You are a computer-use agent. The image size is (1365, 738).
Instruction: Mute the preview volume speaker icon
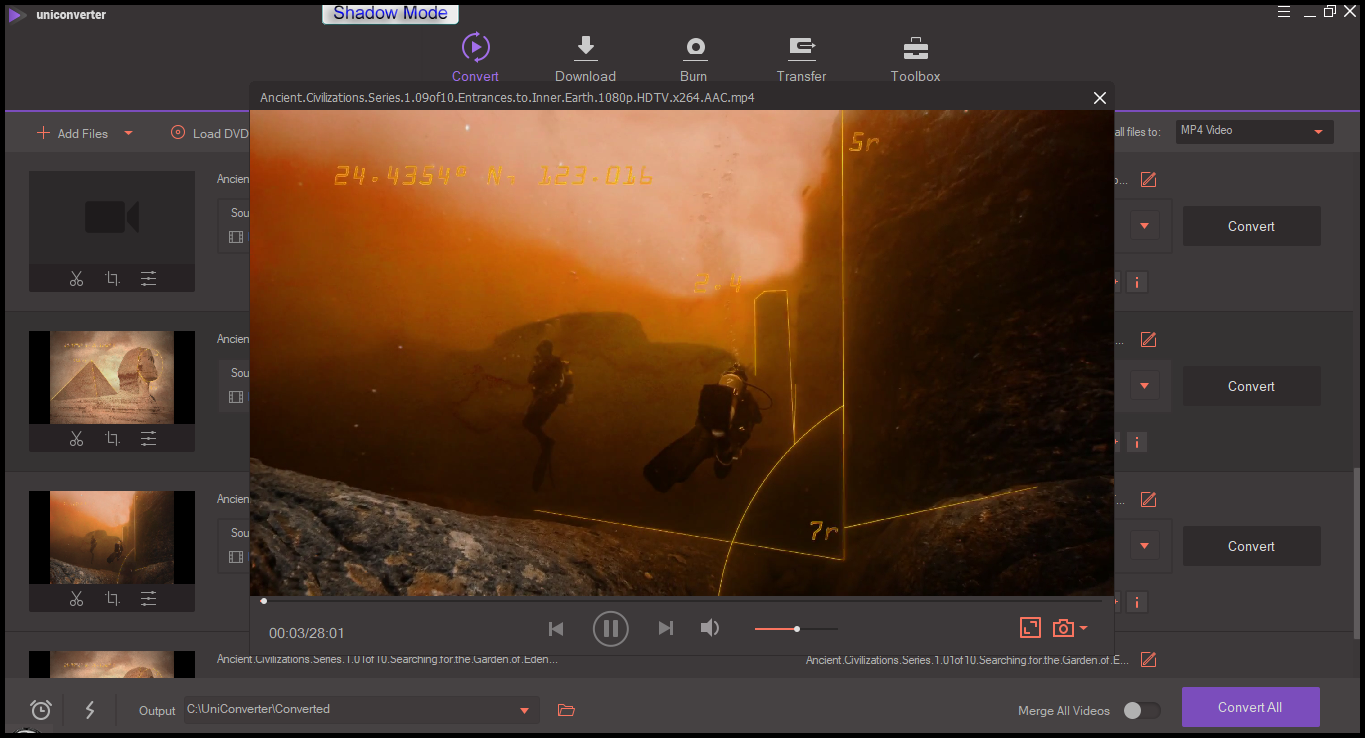710,628
